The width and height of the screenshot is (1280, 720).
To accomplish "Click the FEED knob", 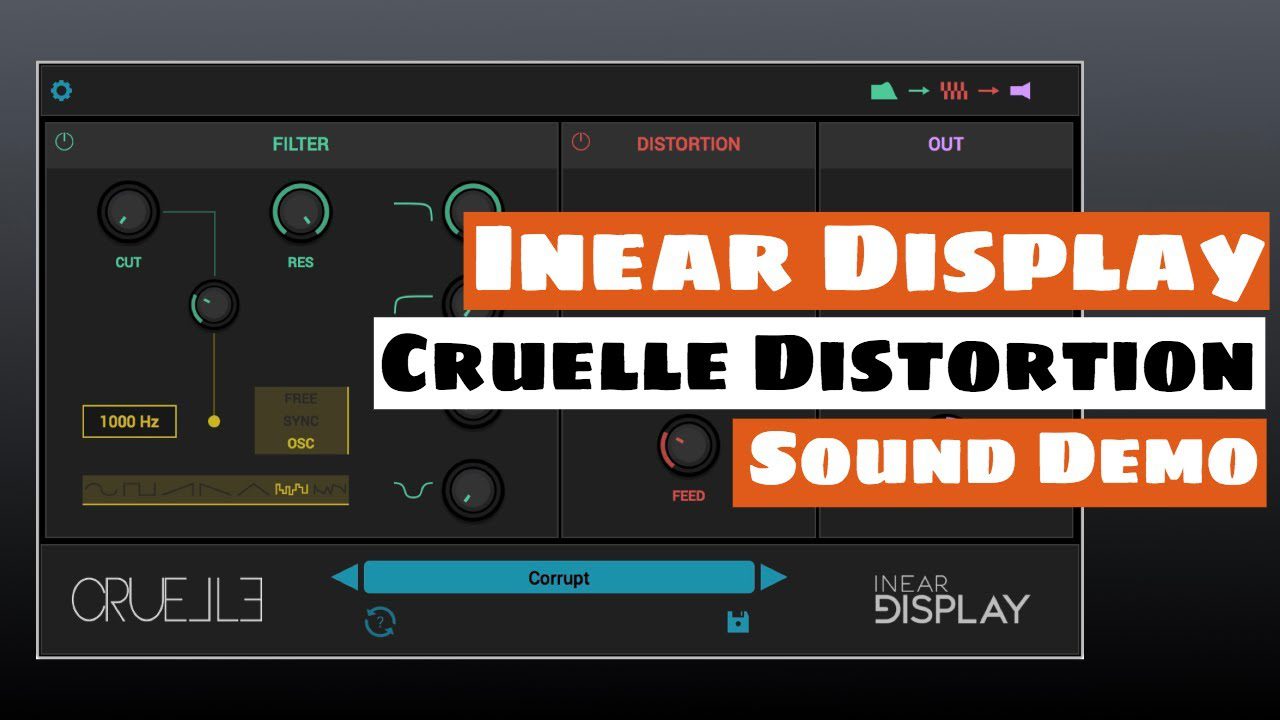I will (688, 445).
